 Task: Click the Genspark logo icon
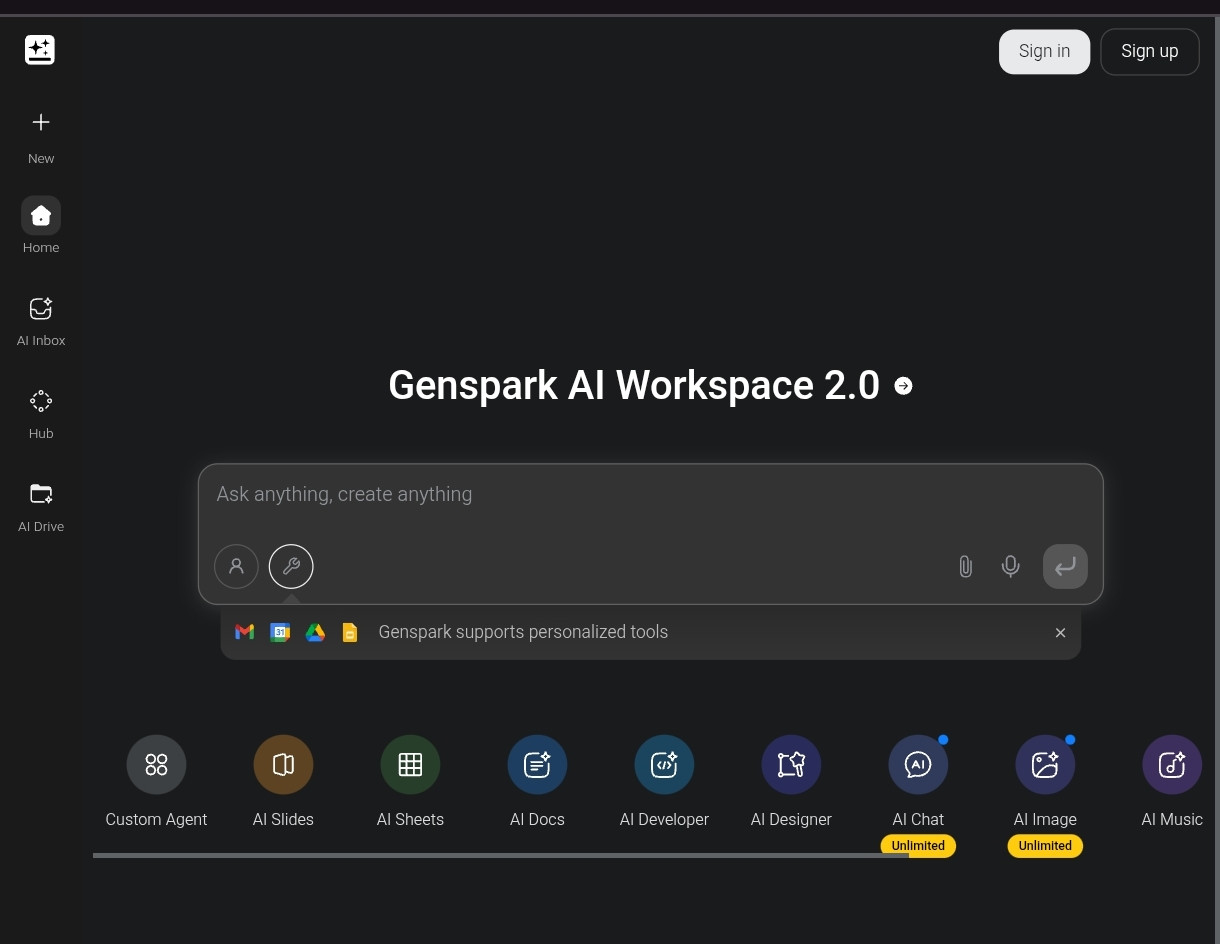40,49
